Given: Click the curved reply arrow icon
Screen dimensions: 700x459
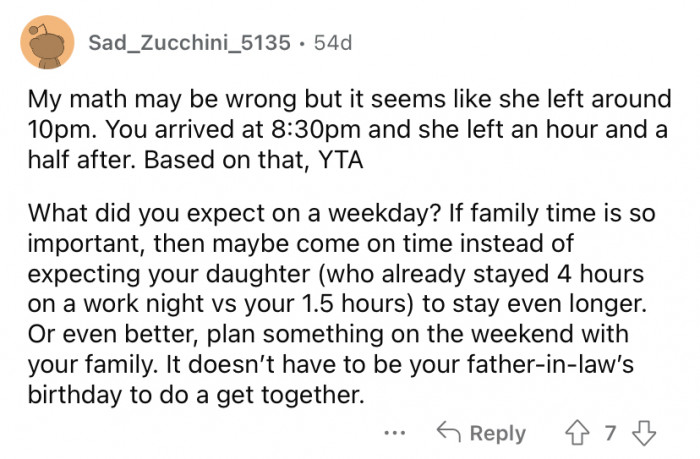Looking at the screenshot, I should [448, 433].
